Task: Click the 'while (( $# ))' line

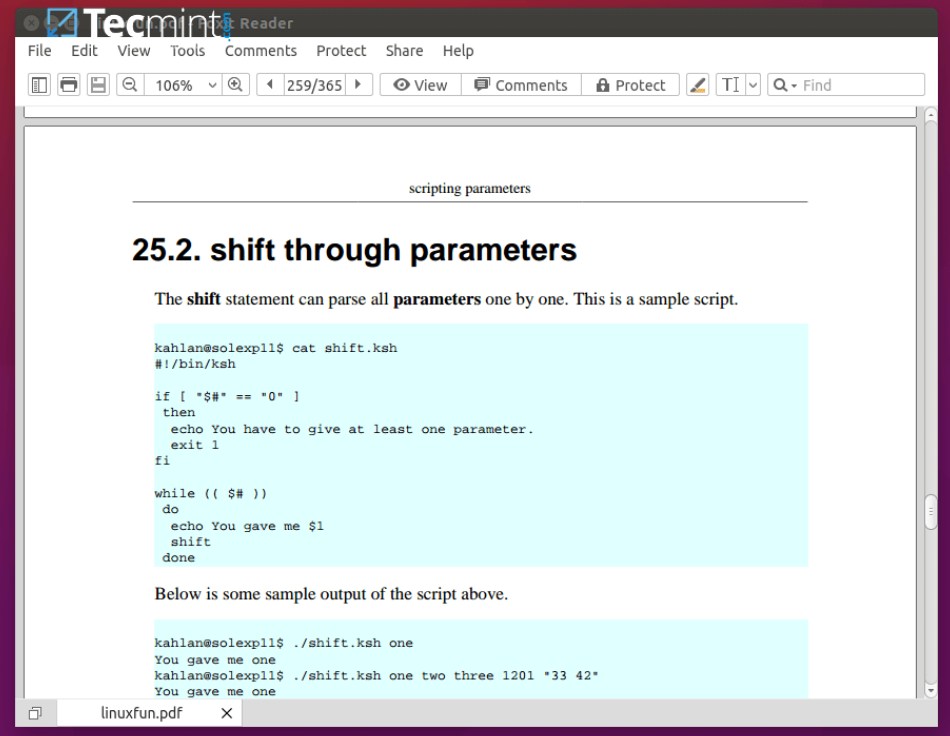Action: tap(210, 494)
